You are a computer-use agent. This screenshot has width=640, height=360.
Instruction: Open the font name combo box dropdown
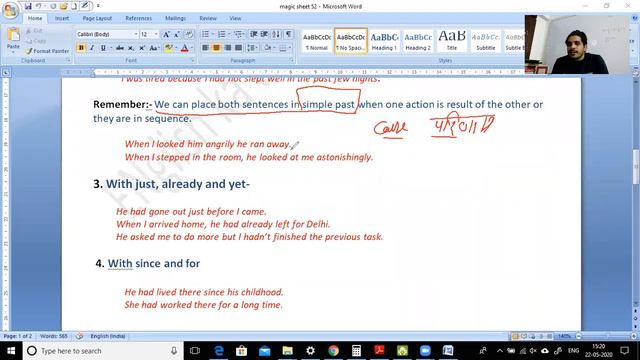point(136,34)
